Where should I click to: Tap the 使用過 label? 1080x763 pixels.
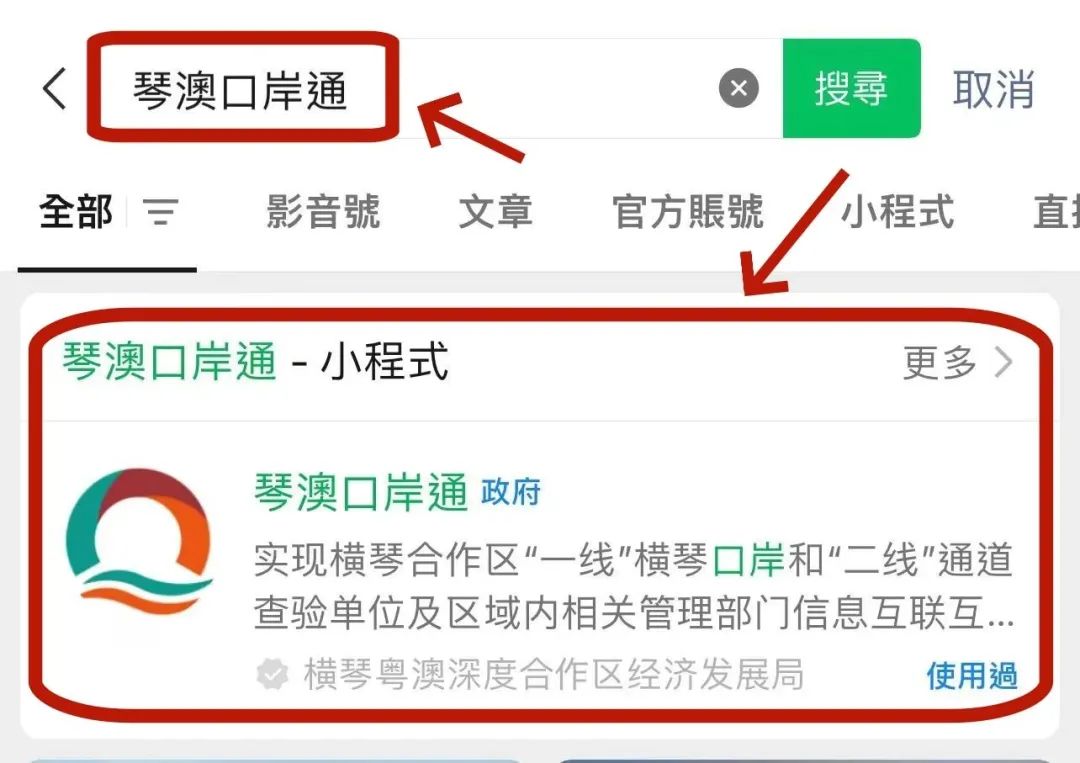972,676
